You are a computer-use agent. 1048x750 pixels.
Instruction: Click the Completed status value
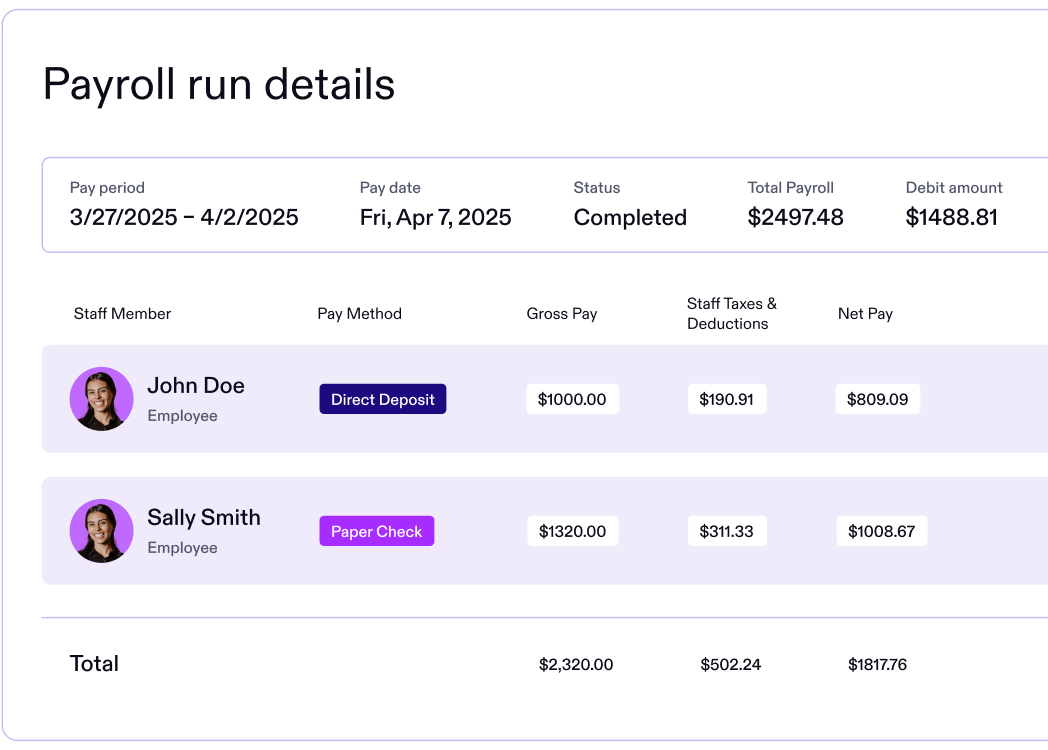630,217
